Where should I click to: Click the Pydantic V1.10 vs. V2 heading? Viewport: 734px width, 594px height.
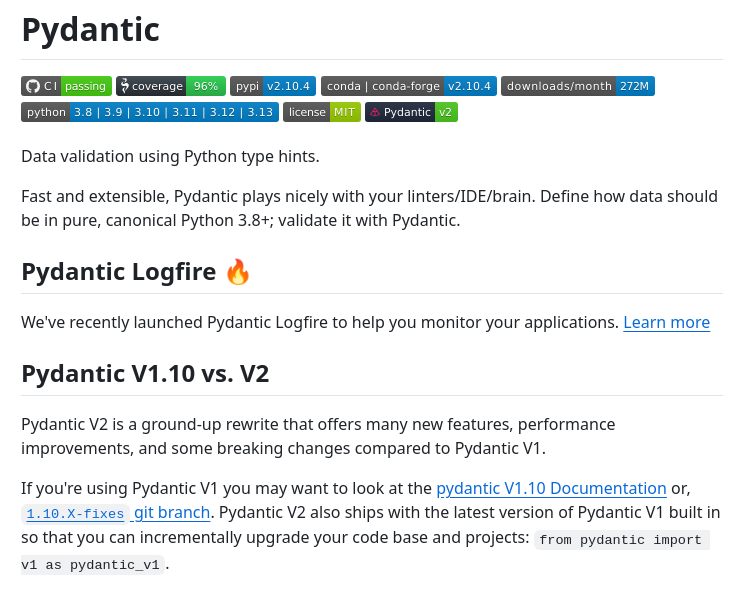[145, 374]
